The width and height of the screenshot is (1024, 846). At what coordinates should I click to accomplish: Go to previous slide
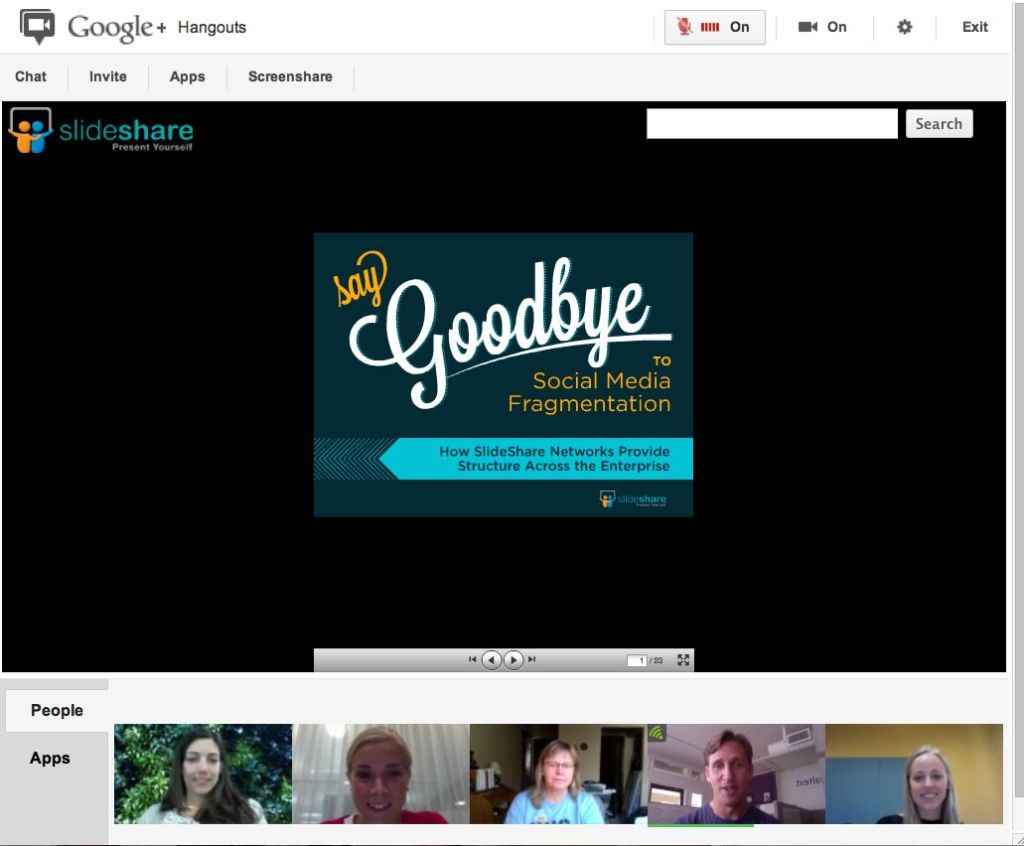point(492,660)
